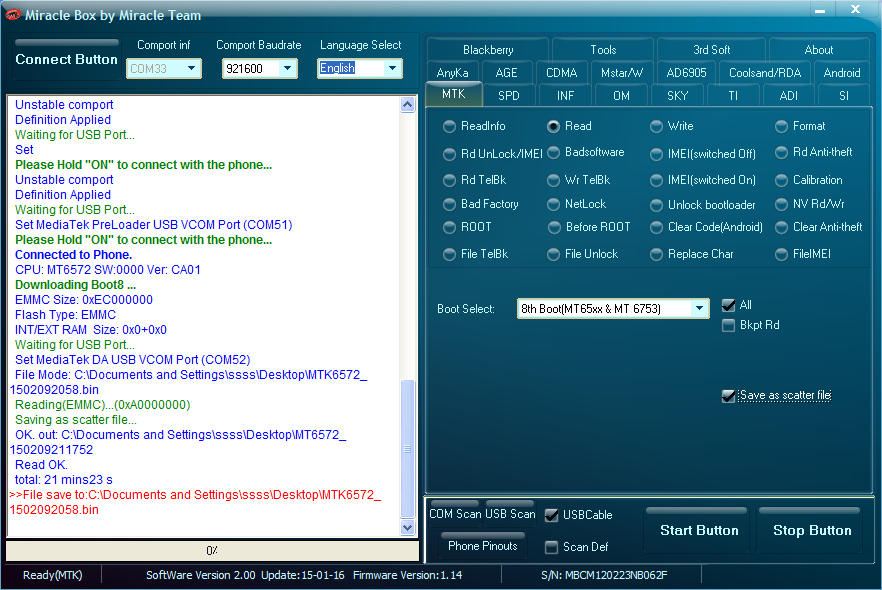The height and width of the screenshot is (590, 882).
Task: Enable the Bkpt Rd checkbox
Action: [728, 325]
